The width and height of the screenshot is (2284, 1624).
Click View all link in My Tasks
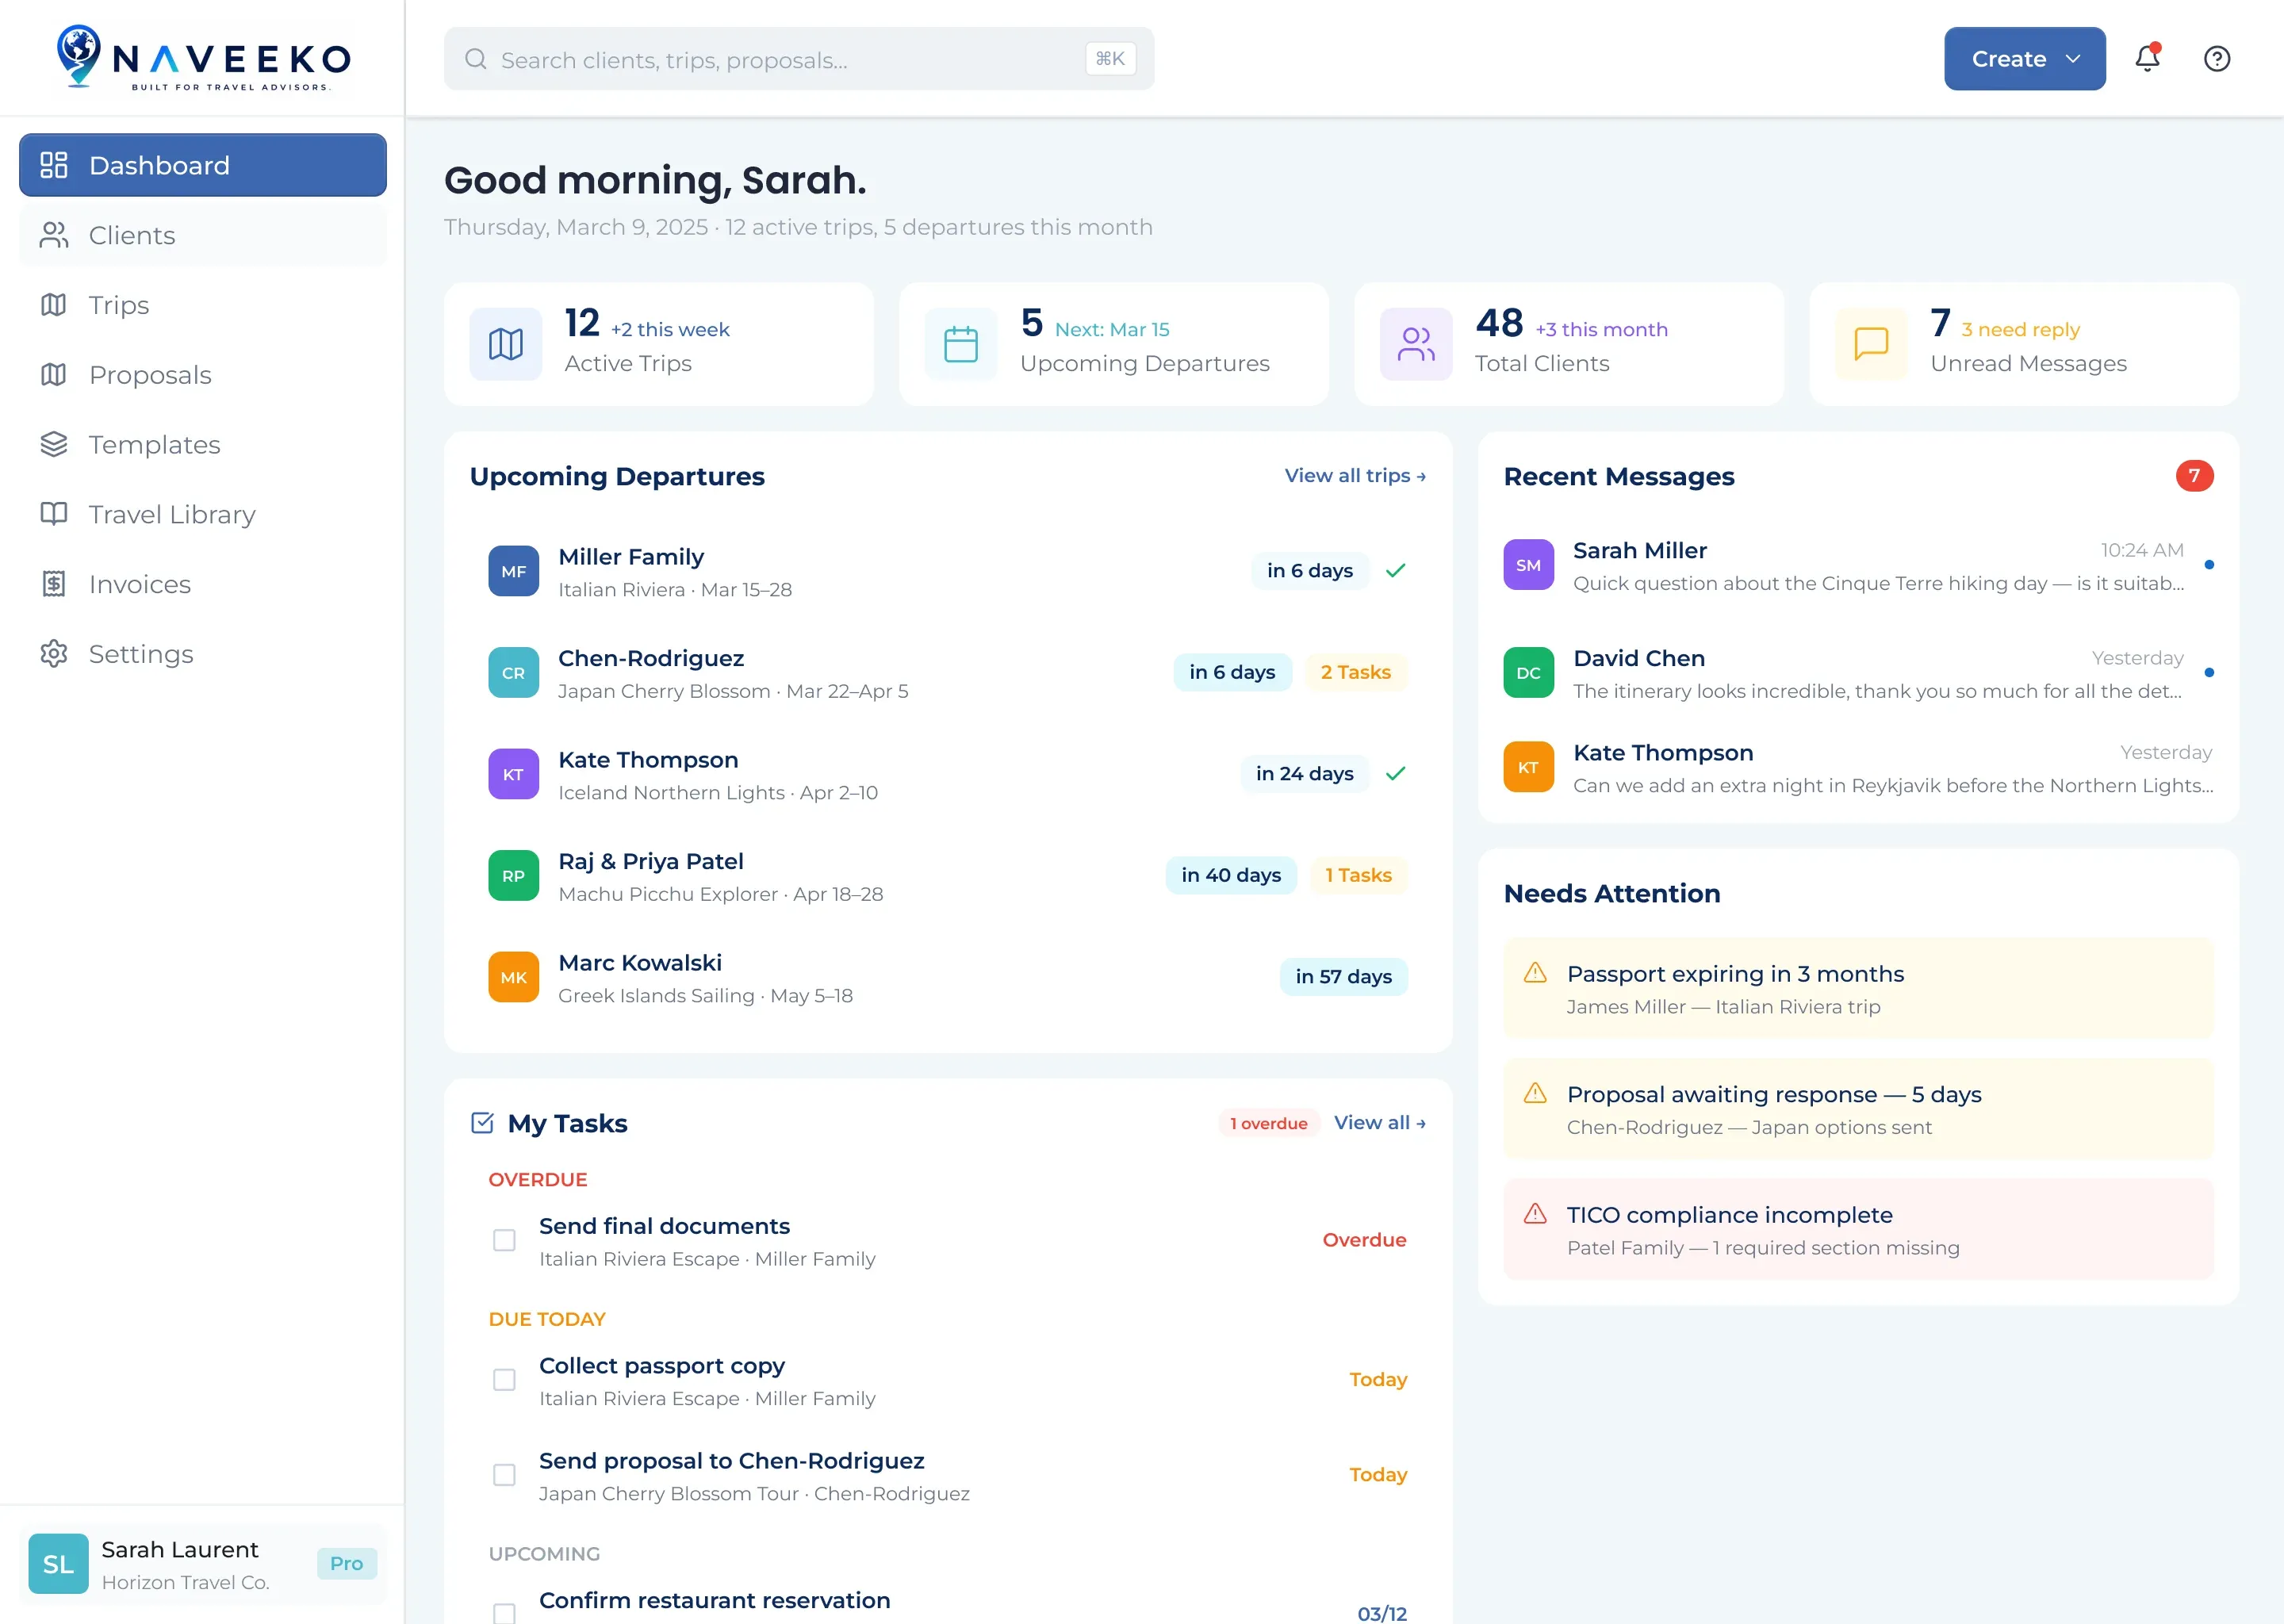point(1379,1123)
